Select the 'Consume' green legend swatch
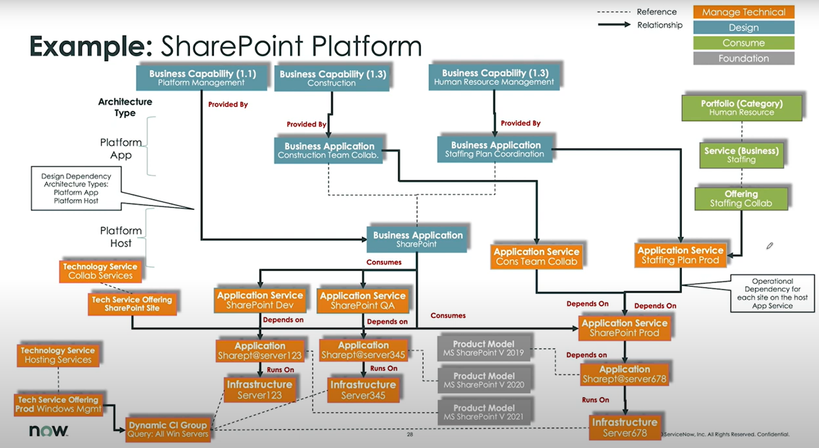The height and width of the screenshot is (448, 819). coord(744,43)
